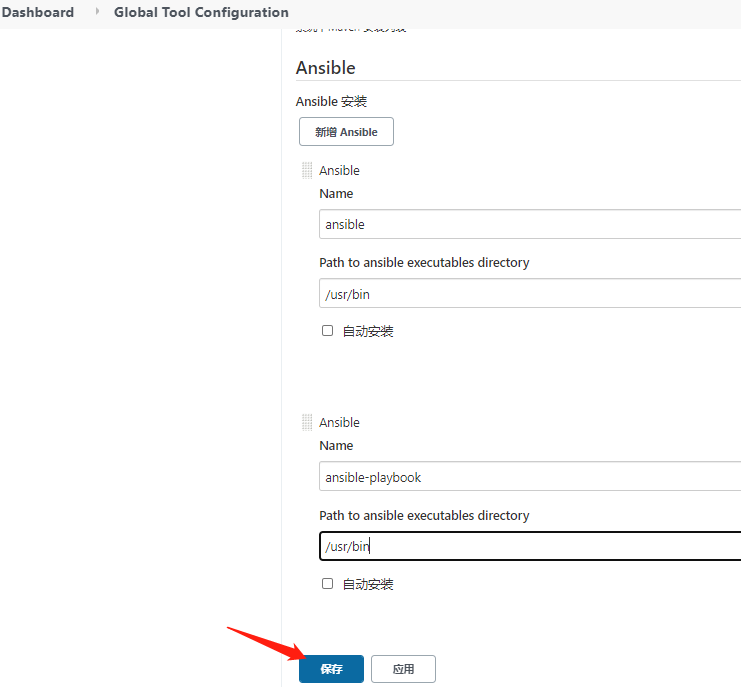Go to the Dashboard breadcrumb
This screenshot has width=741, height=687.
tap(38, 12)
